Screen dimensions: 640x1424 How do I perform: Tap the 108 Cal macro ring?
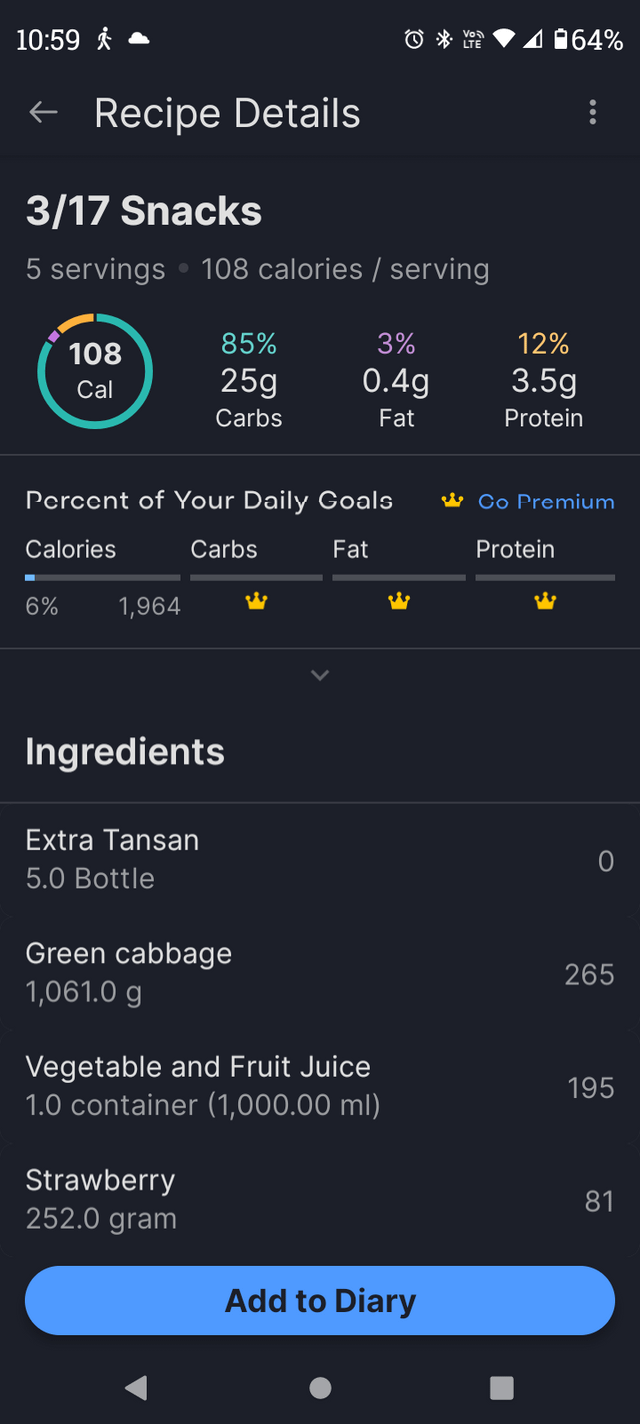point(95,371)
